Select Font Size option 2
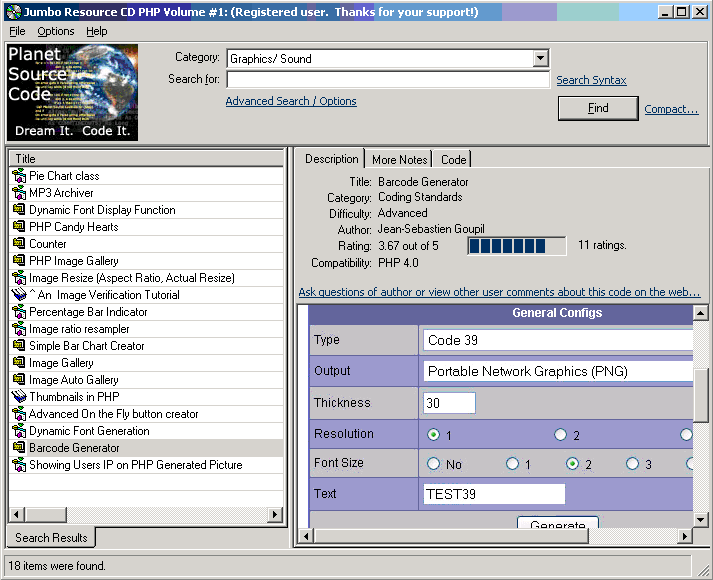This screenshot has height=580, width=713. [x=572, y=464]
